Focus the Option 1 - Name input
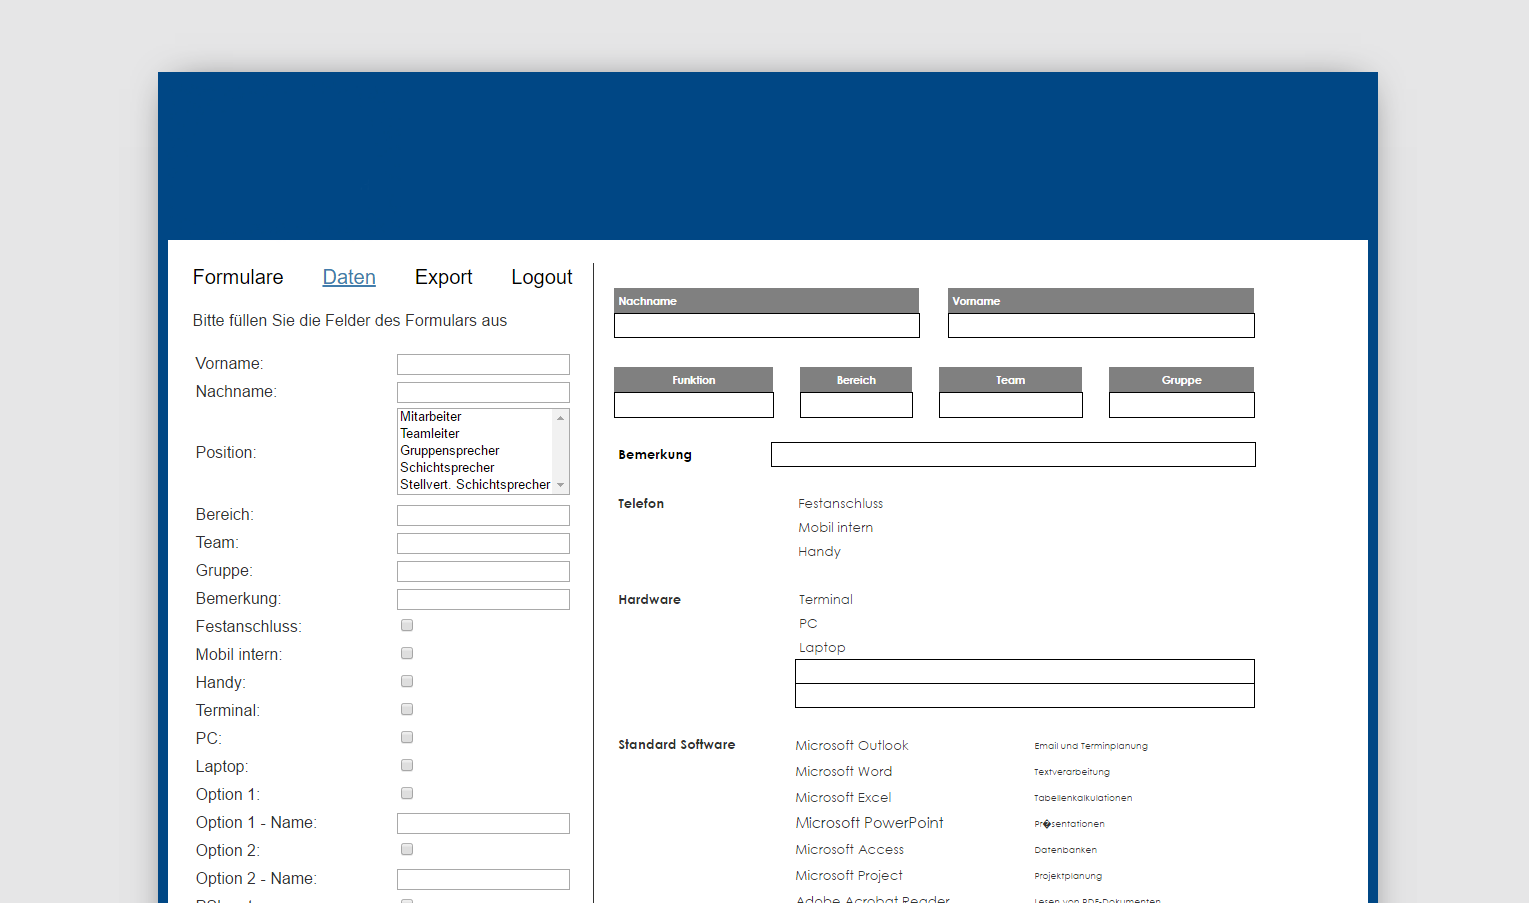Screen dimensions: 1529x903 tap(483, 823)
